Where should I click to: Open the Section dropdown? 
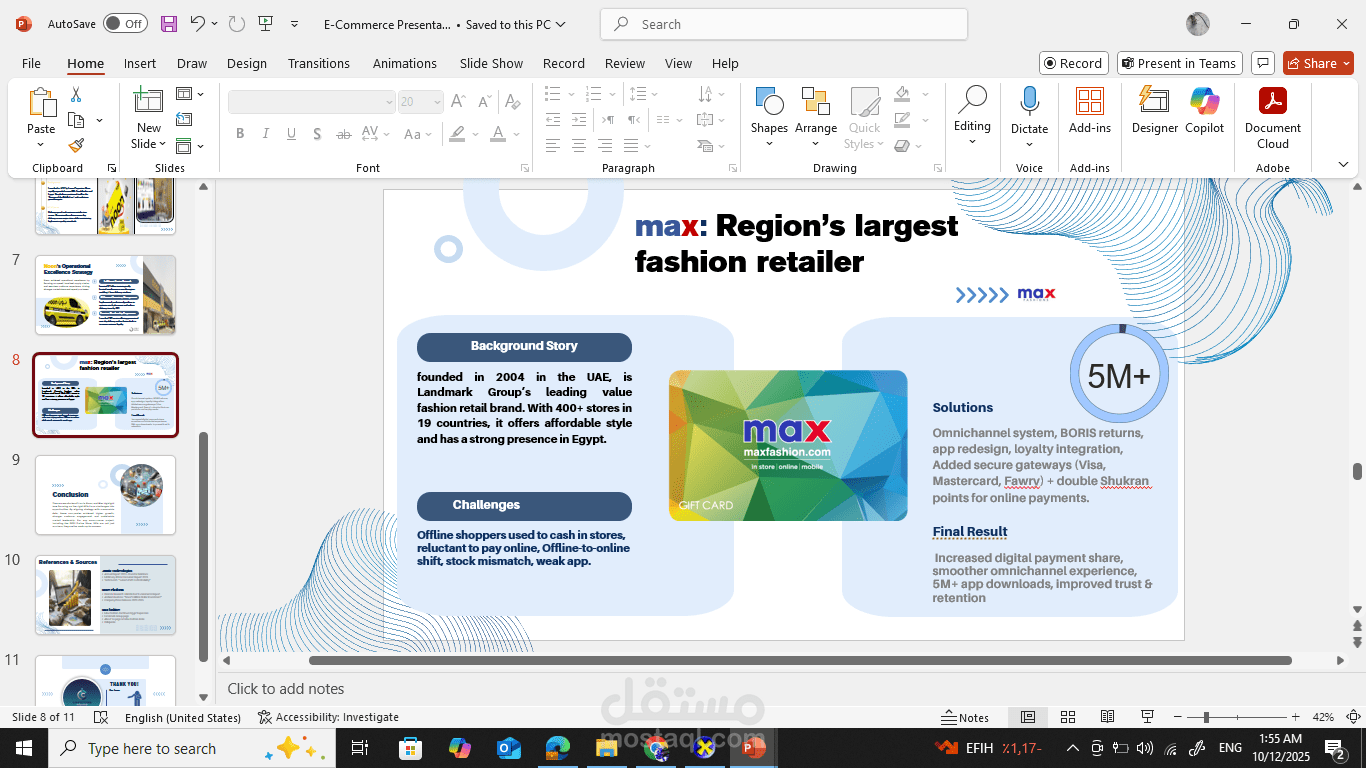190,146
